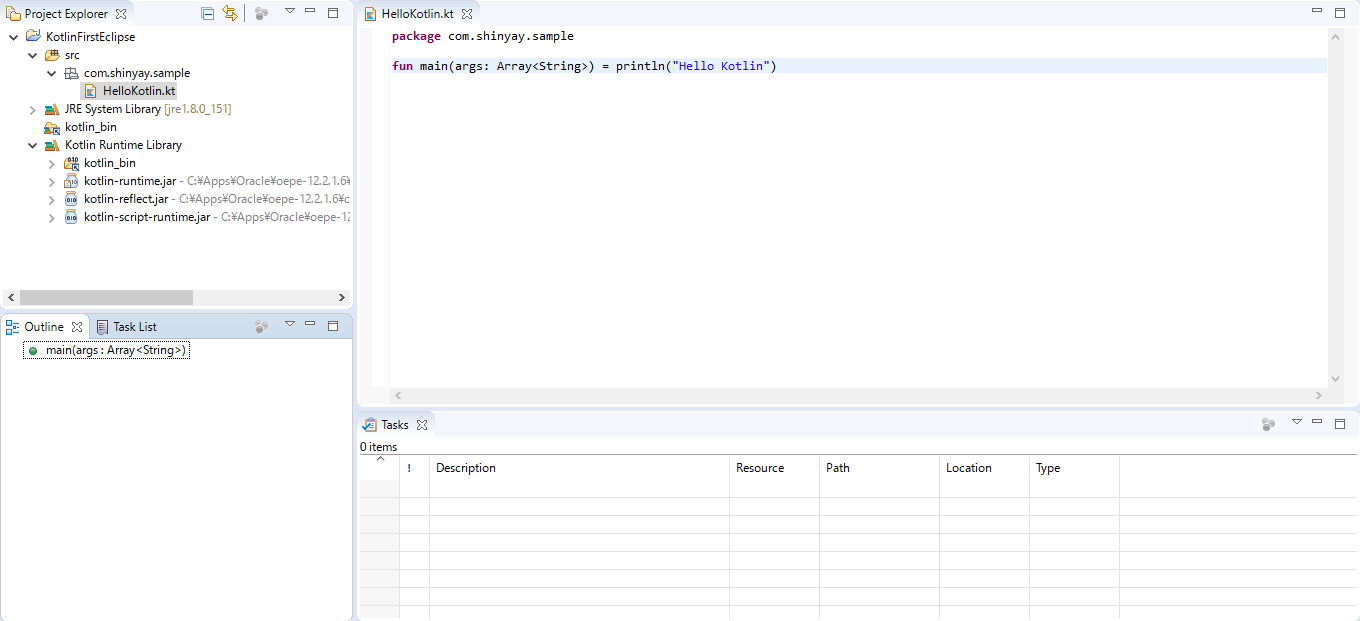This screenshot has height=621, width=1360.
Task: Click the Kotlin file icon beside HelloKotlin.kt
Action: point(89,90)
